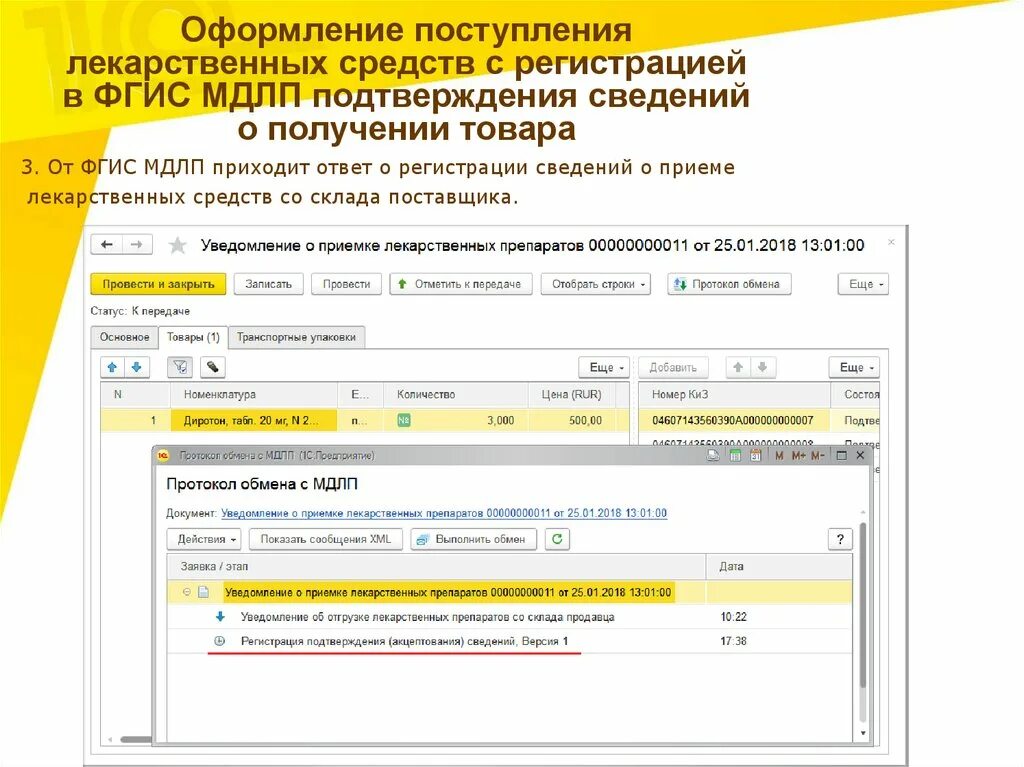Open help with the question mark button

tap(840, 539)
